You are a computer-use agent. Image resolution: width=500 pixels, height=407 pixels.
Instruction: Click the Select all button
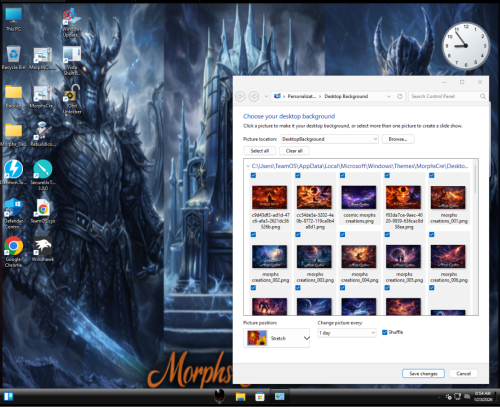[x=260, y=151]
